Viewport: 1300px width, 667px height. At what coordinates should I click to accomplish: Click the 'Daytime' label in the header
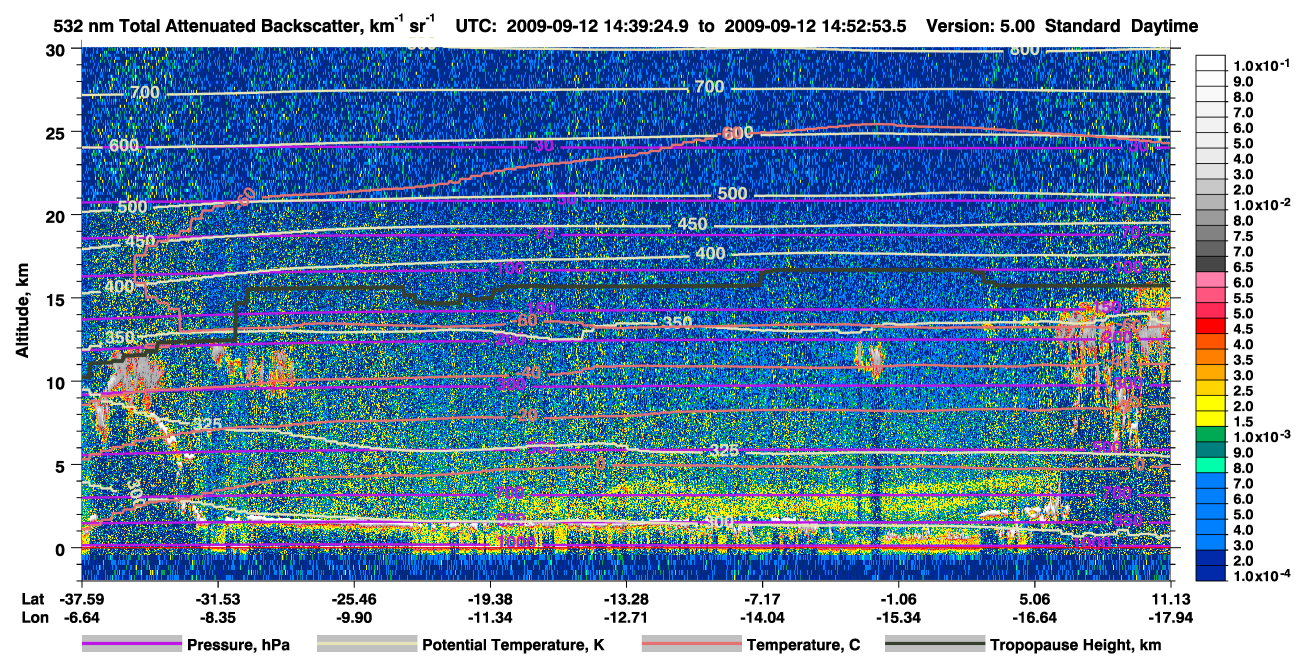coord(1164,25)
